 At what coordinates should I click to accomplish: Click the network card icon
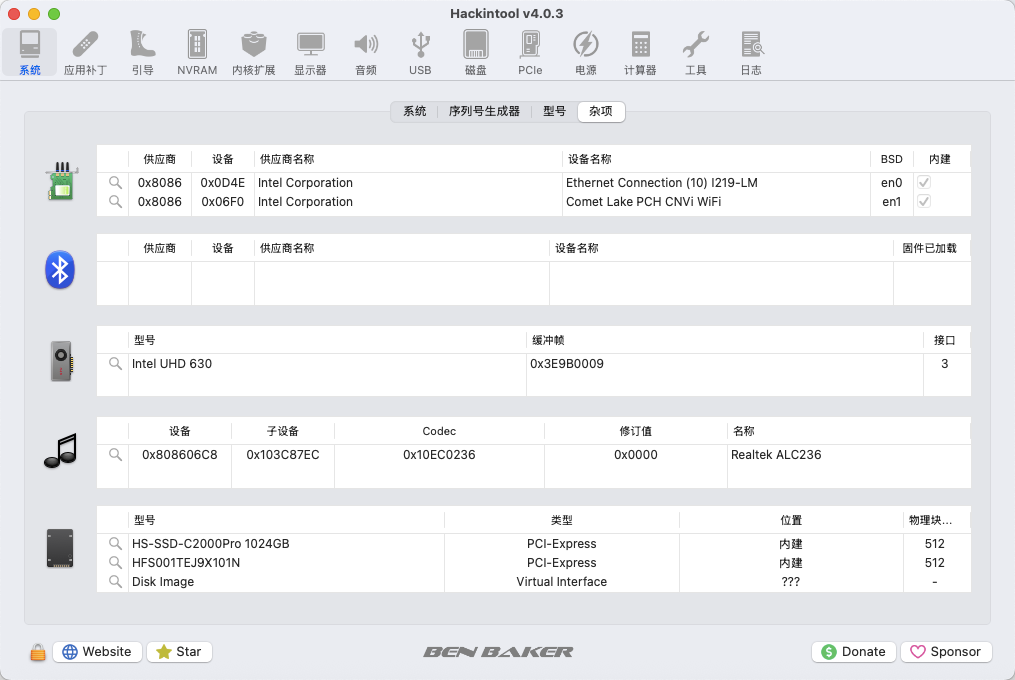pos(61,181)
